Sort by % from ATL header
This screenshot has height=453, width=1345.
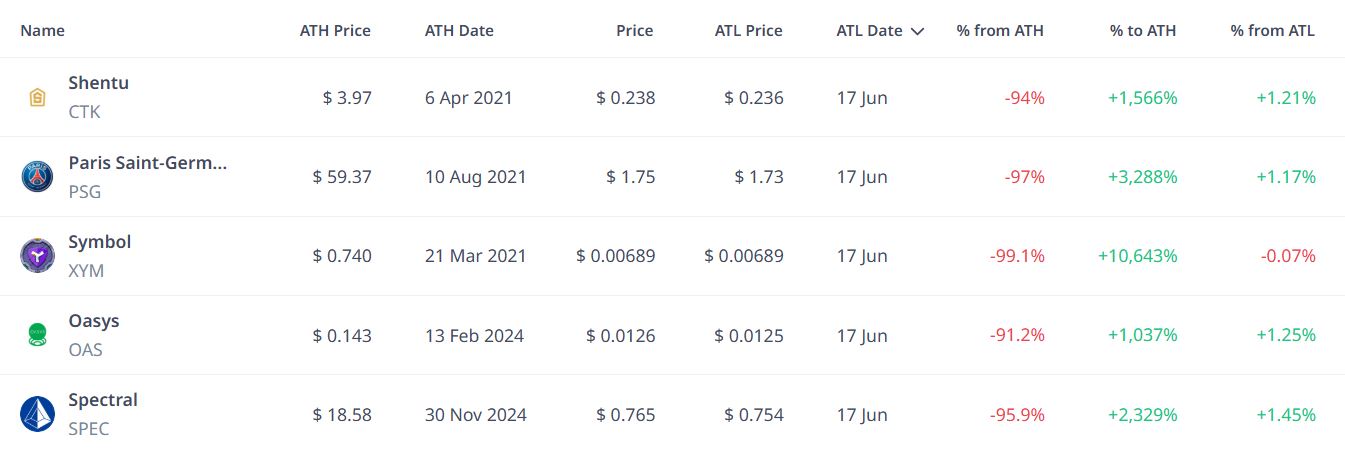click(1273, 31)
